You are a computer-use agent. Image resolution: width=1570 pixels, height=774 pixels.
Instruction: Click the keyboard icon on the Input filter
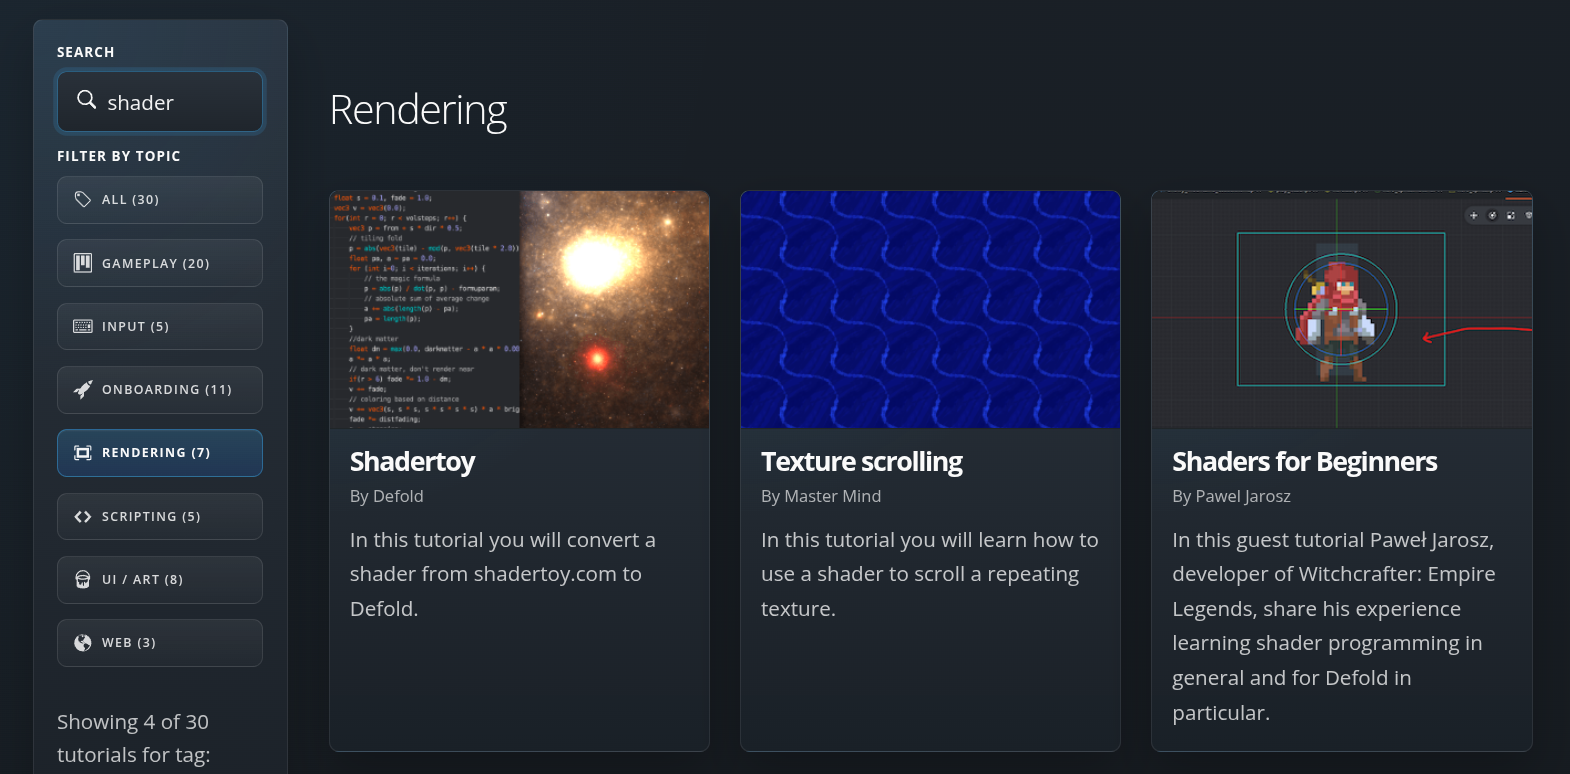[83, 326]
